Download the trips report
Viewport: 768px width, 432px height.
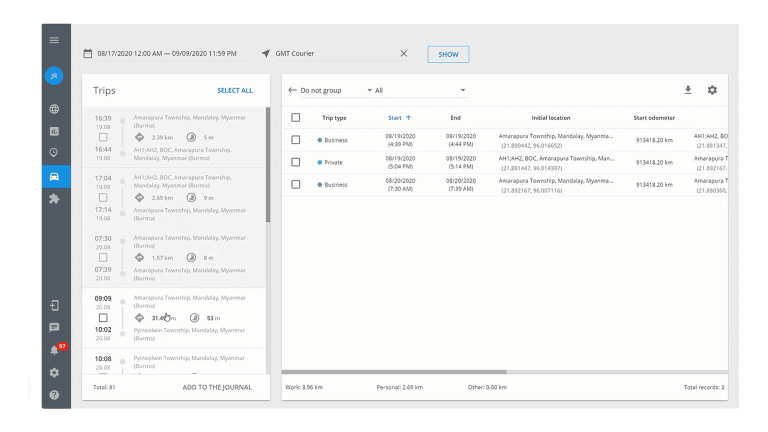688,90
